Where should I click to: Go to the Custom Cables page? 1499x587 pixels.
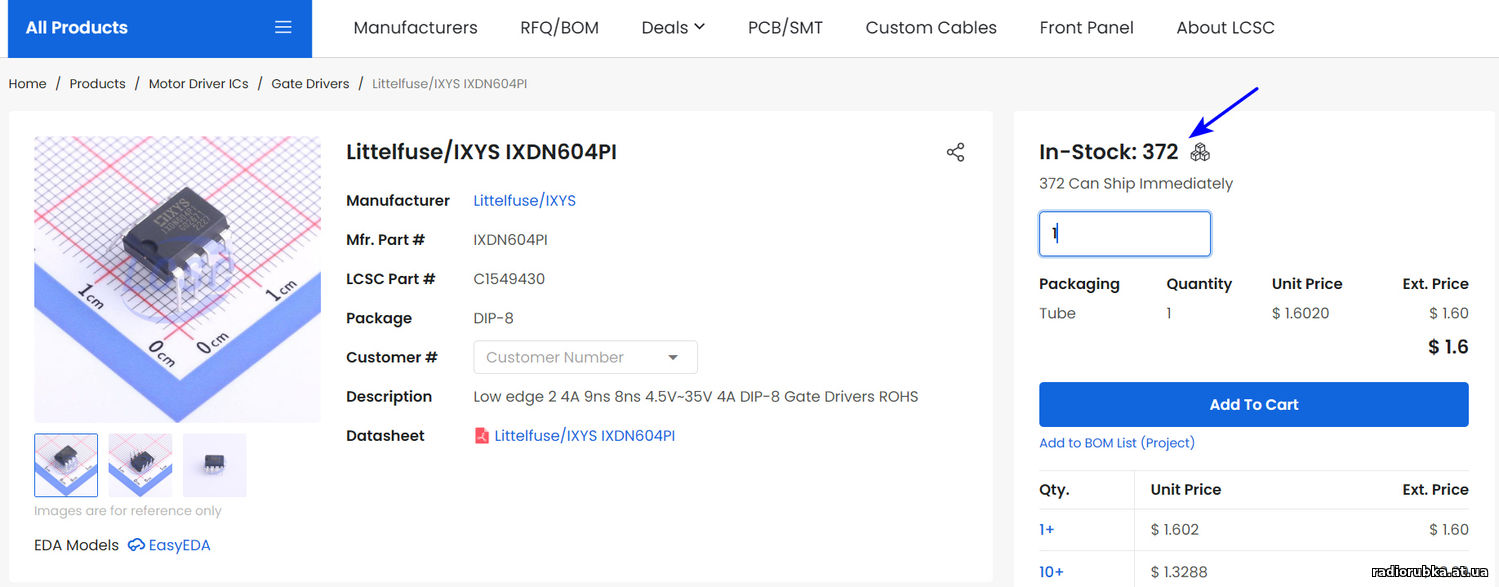click(931, 28)
